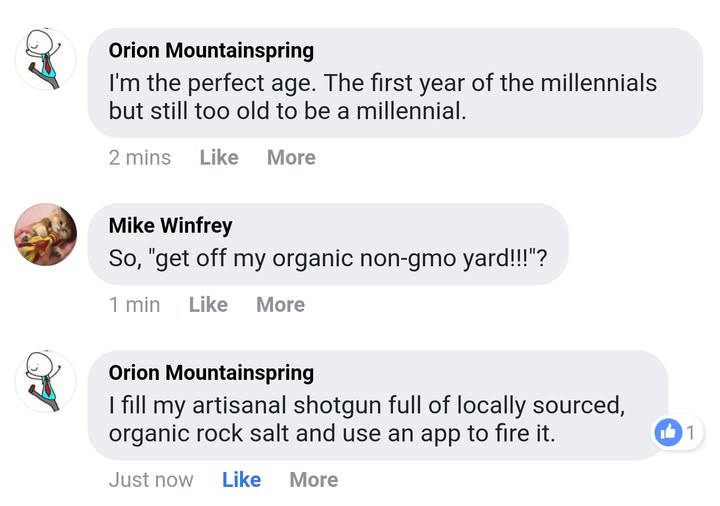Open More options for the millennials comment
The height and width of the screenshot is (506, 720).
[291, 158]
